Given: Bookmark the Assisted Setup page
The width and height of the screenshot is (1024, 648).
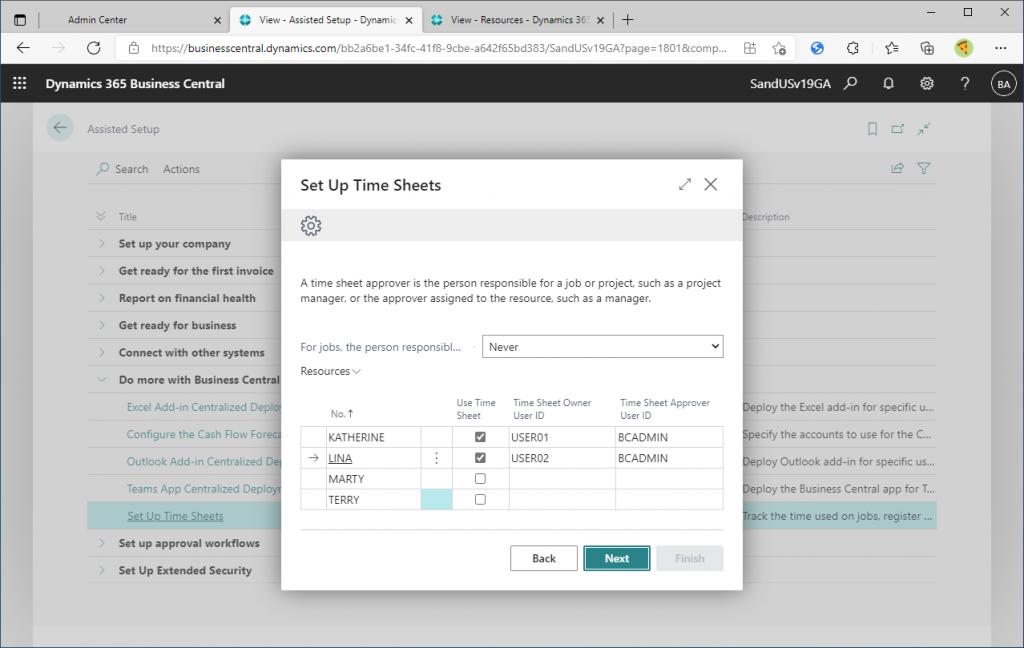Looking at the screenshot, I should (872, 129).
